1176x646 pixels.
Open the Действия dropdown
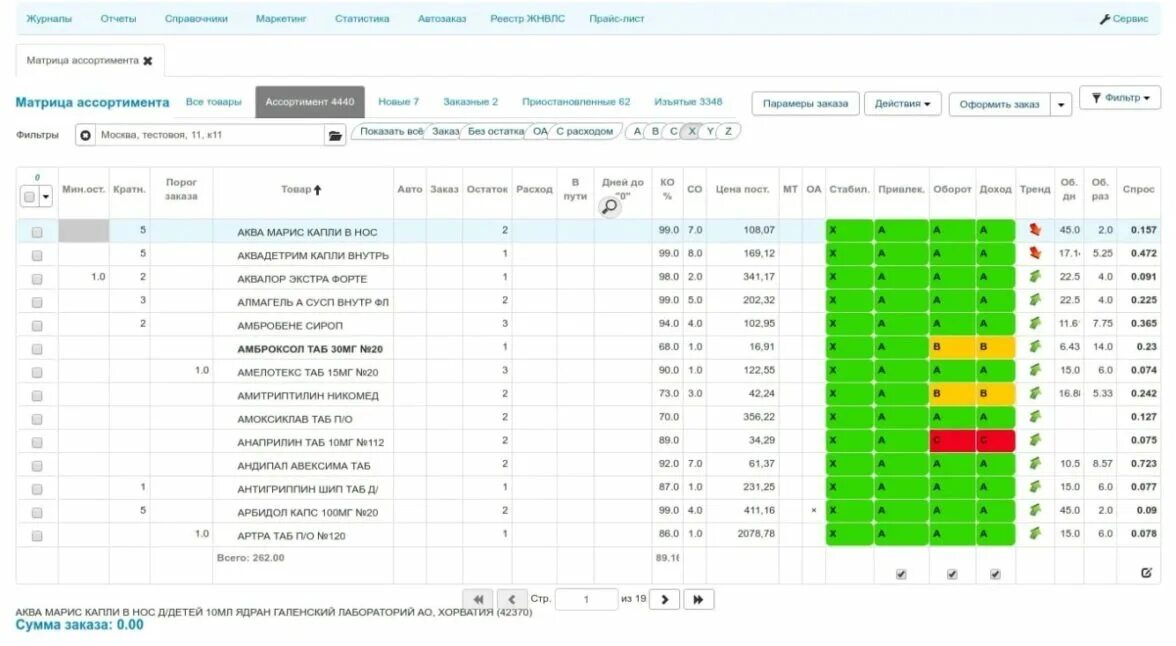point(902,104)
